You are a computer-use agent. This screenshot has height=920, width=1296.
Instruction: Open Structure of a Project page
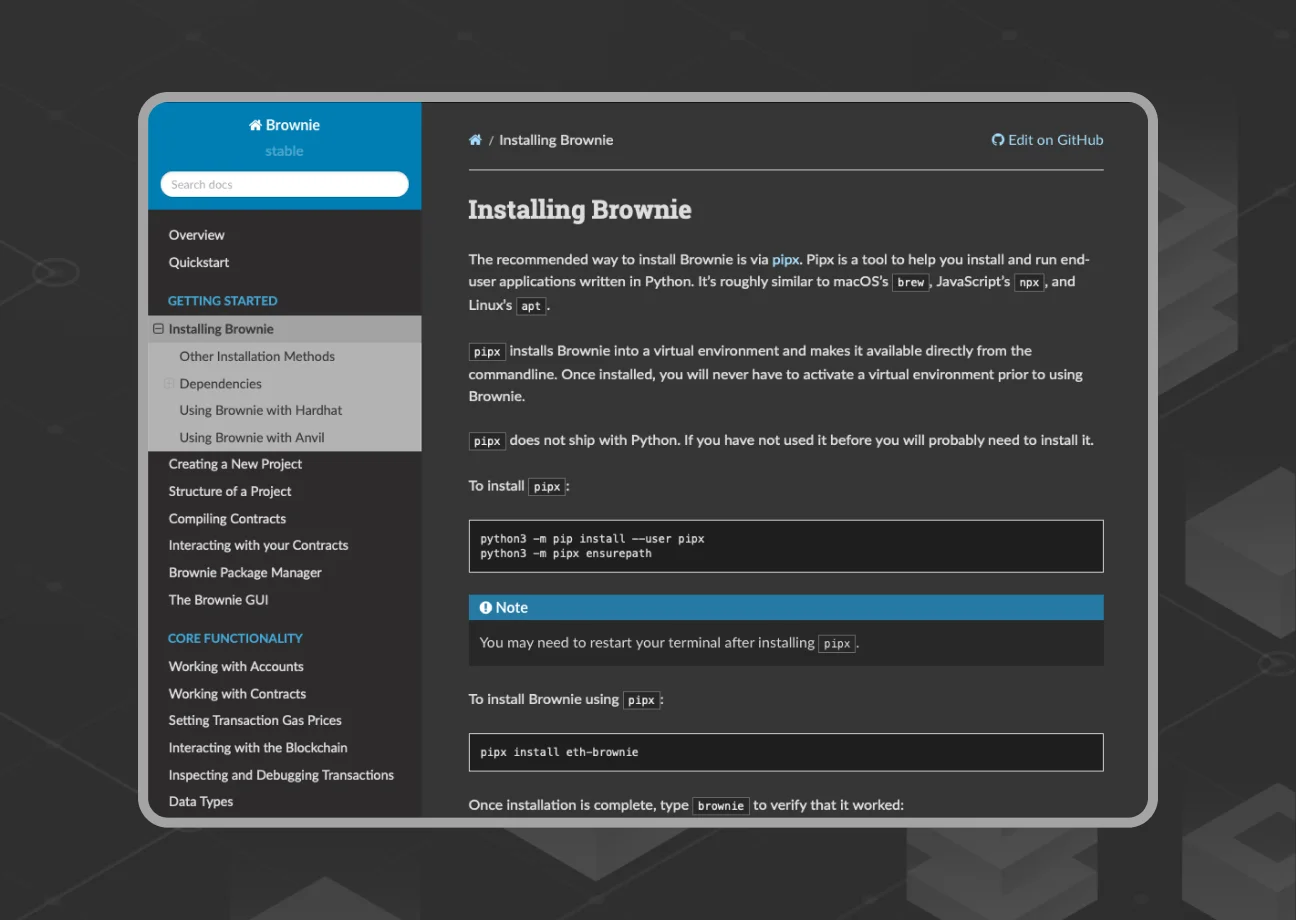[x=230, y=491]
